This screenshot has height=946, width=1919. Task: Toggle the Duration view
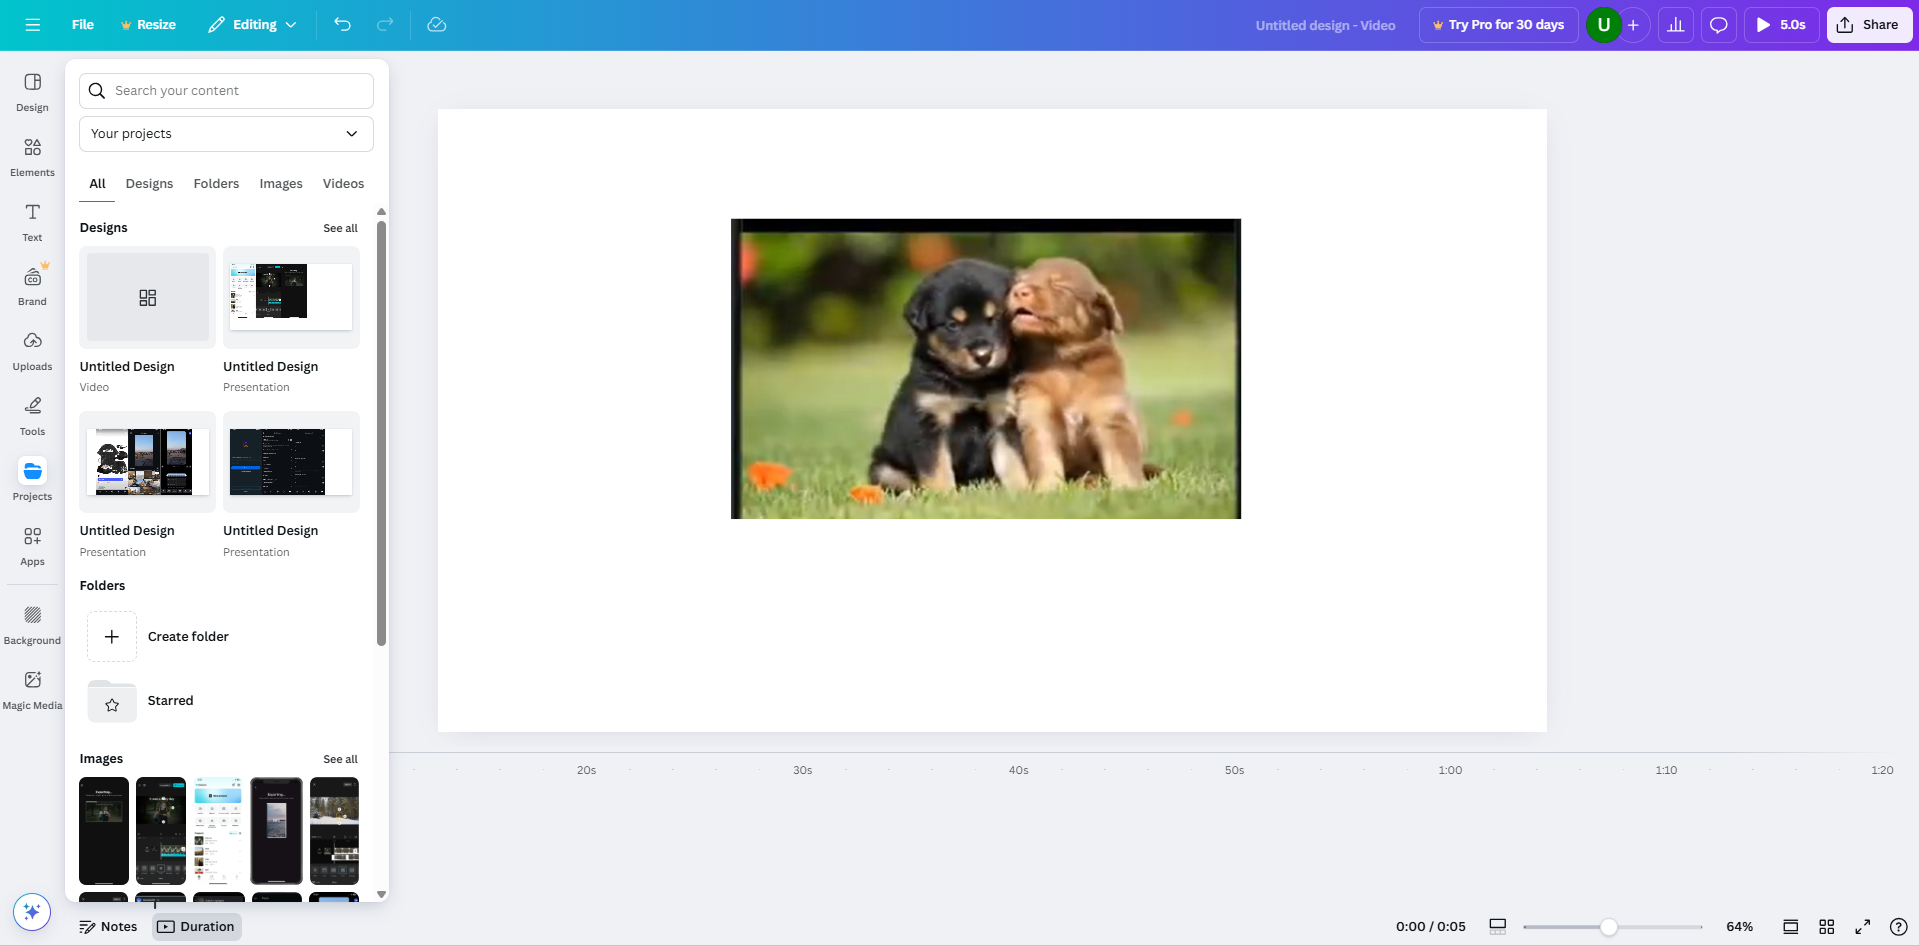point(196,926)
